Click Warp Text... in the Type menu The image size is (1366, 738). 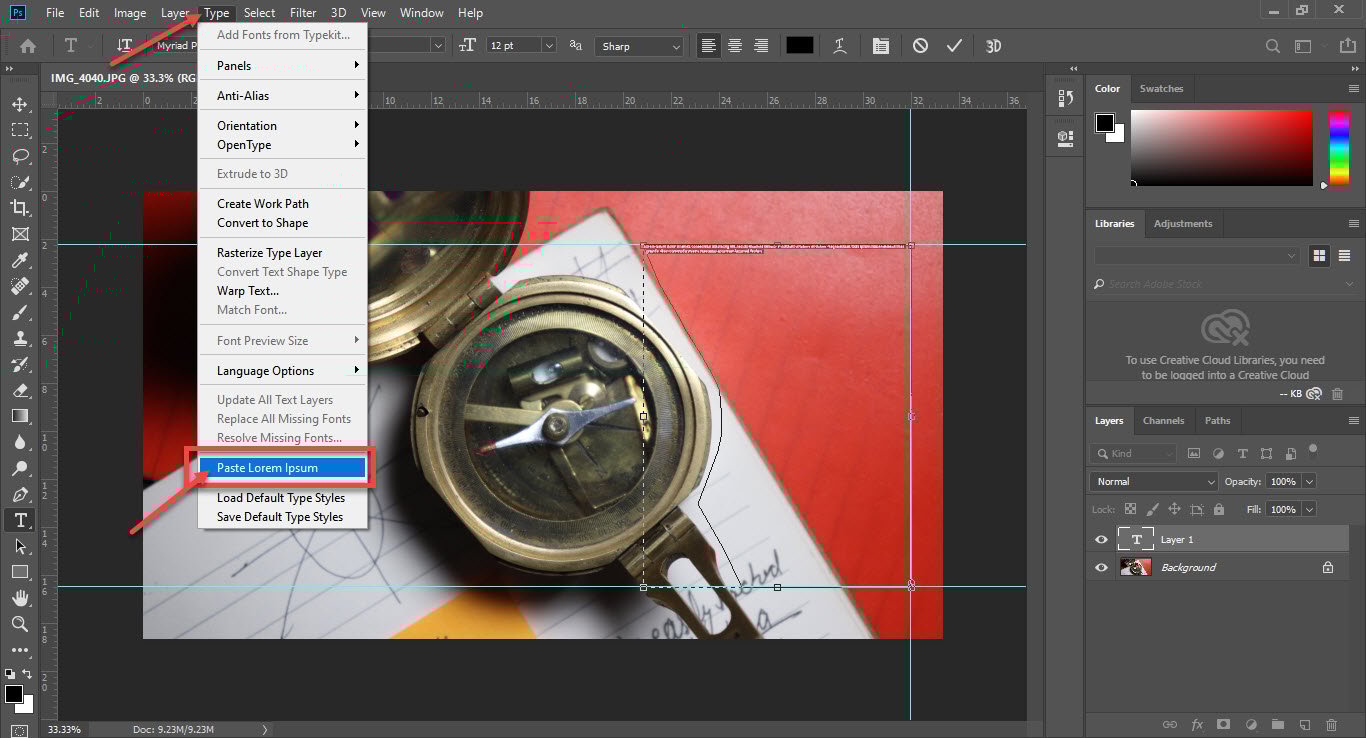point(248,291)
